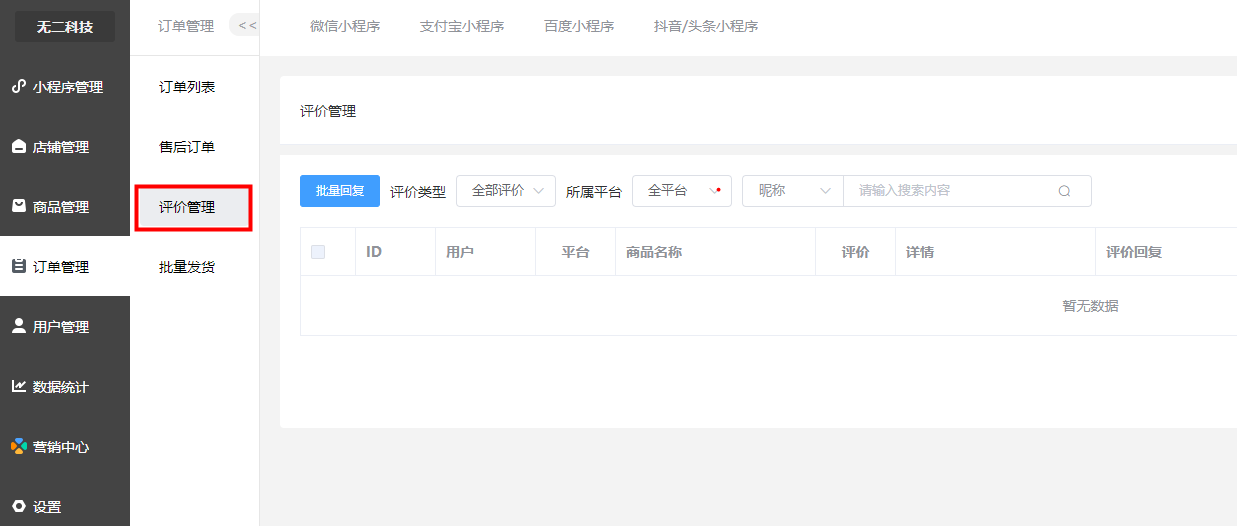The width and height of the screenshot is (1237, 526).
Task: Click the 商品管理 icon in sidebar
Action: tap(18, 206)
